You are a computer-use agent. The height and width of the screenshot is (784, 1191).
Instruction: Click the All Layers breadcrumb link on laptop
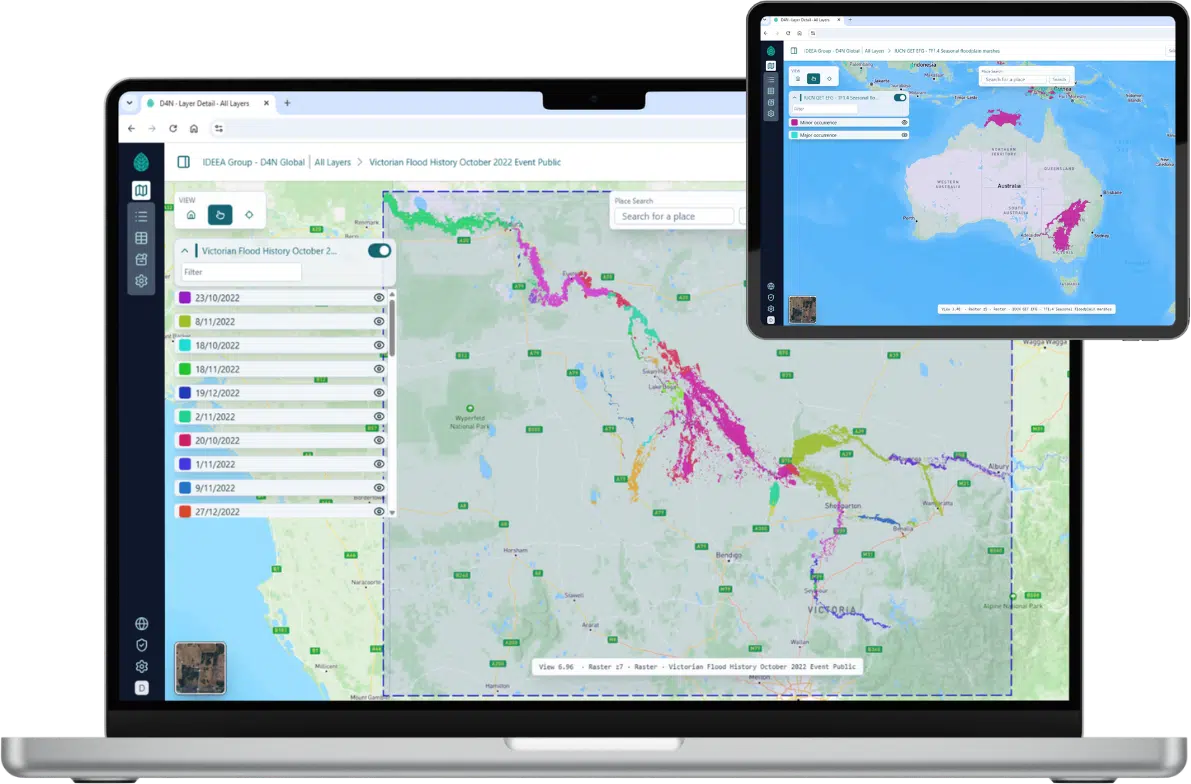tap(333, 162)
